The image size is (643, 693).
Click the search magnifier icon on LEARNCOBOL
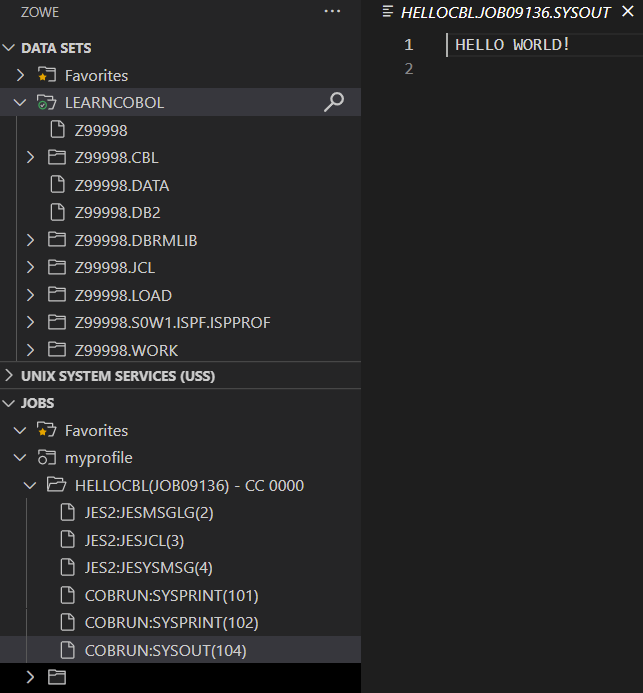click(334, 102)
